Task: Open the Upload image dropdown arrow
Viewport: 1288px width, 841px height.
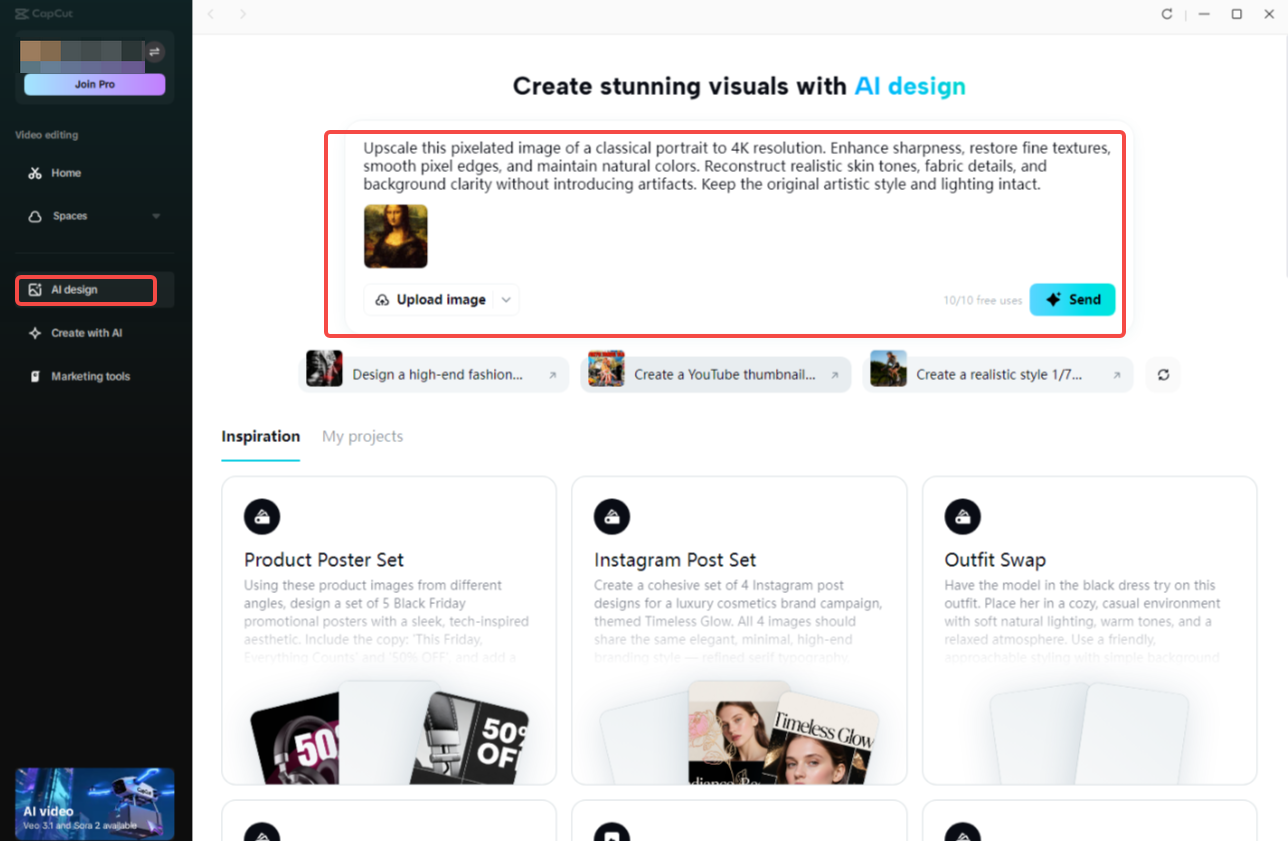Action: point(506,300)
